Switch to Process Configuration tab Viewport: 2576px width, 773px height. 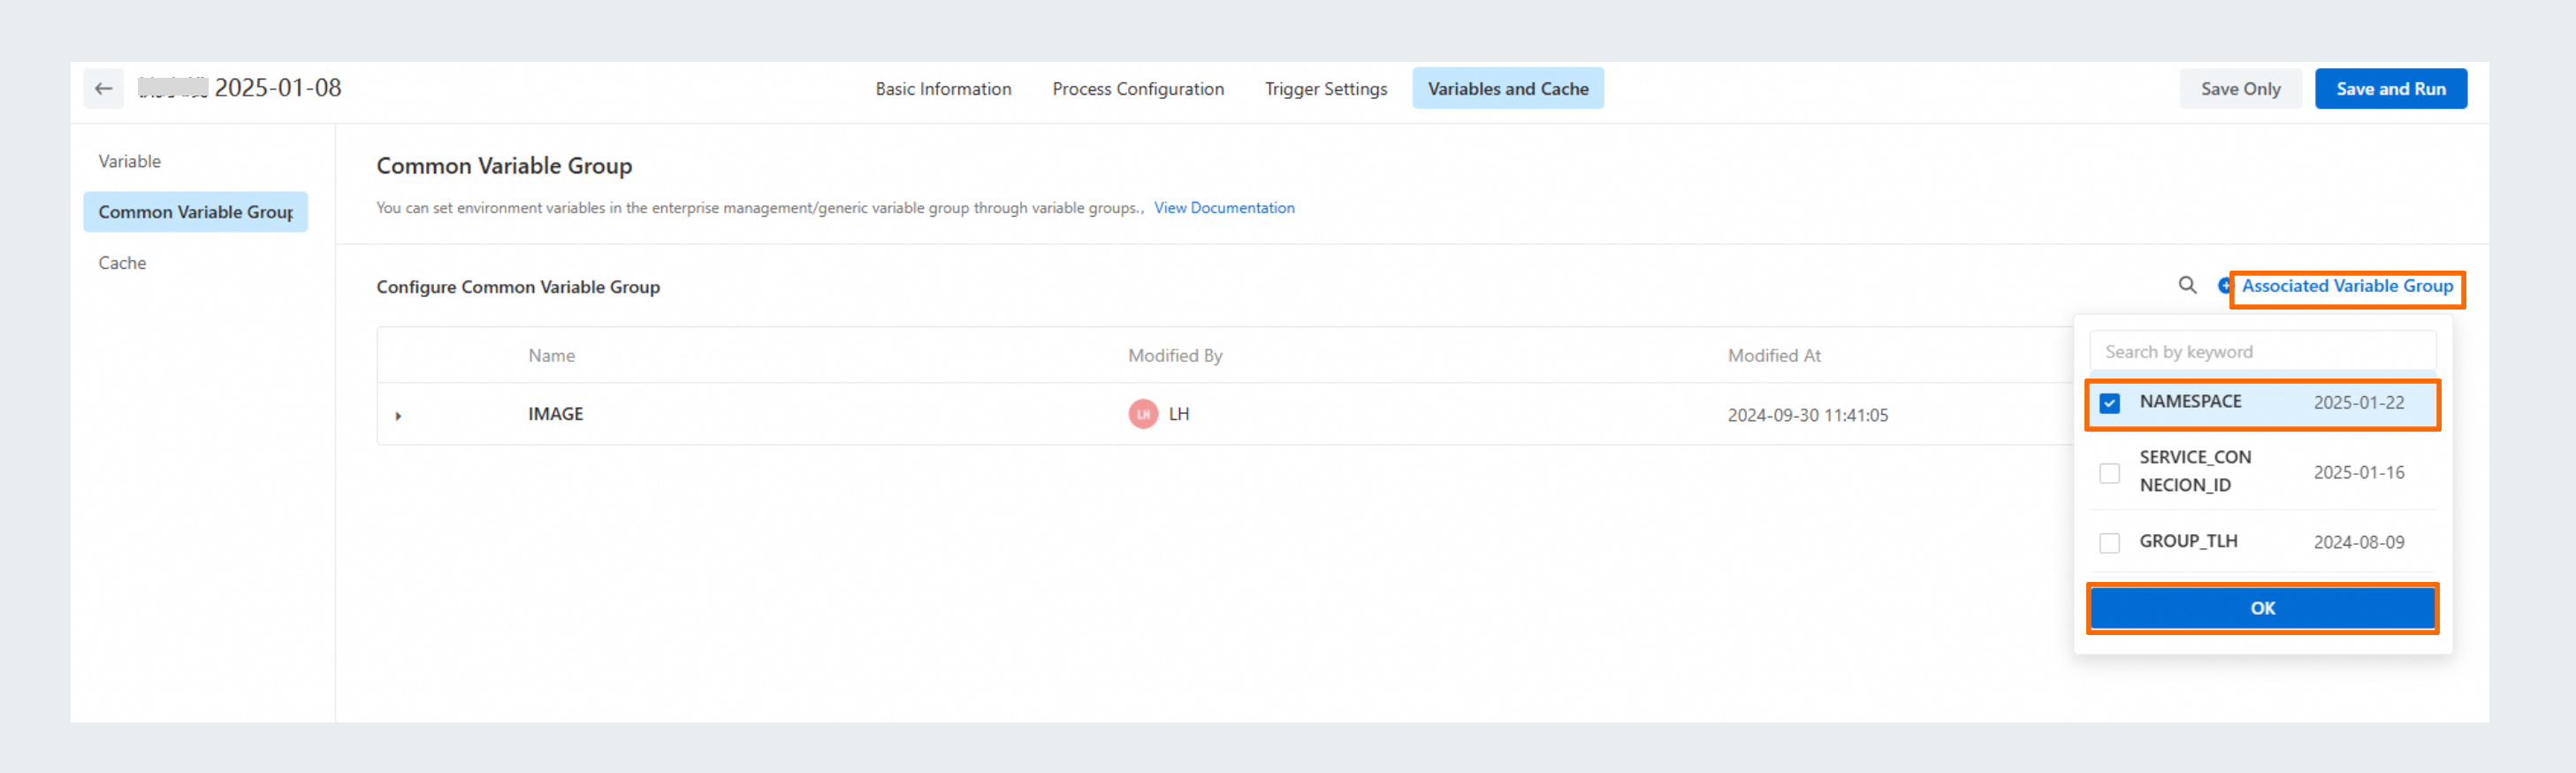pos(1138,89)
